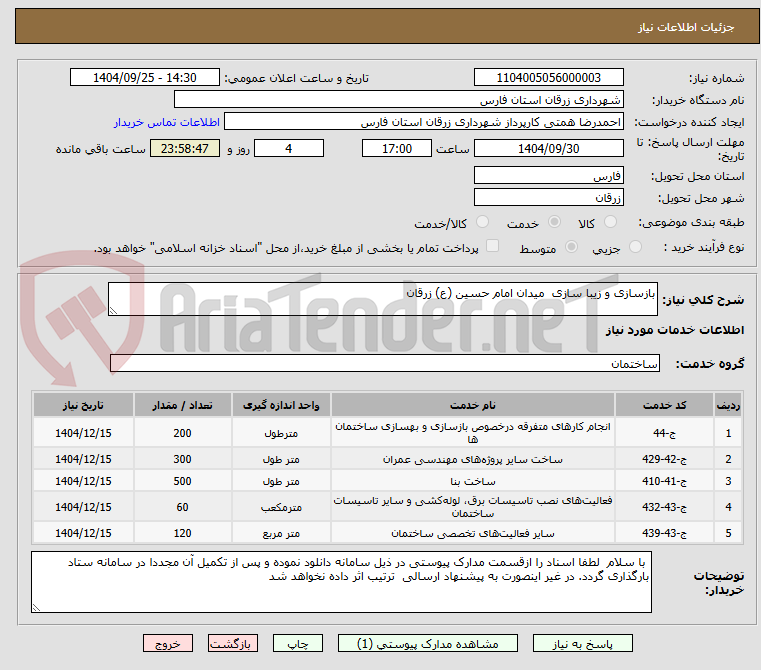Click service code ج-41-410 cell
Viewport: 761px width, 670px height.
click(664, 481)
